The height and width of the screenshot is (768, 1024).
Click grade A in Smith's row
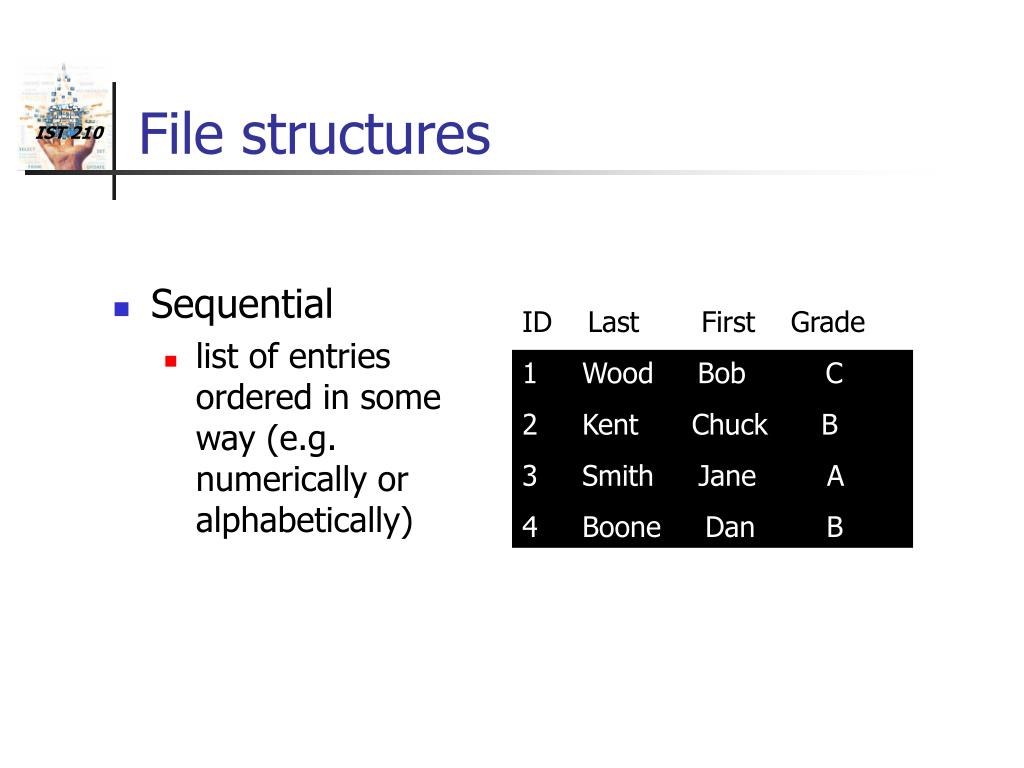coord(835,476)
